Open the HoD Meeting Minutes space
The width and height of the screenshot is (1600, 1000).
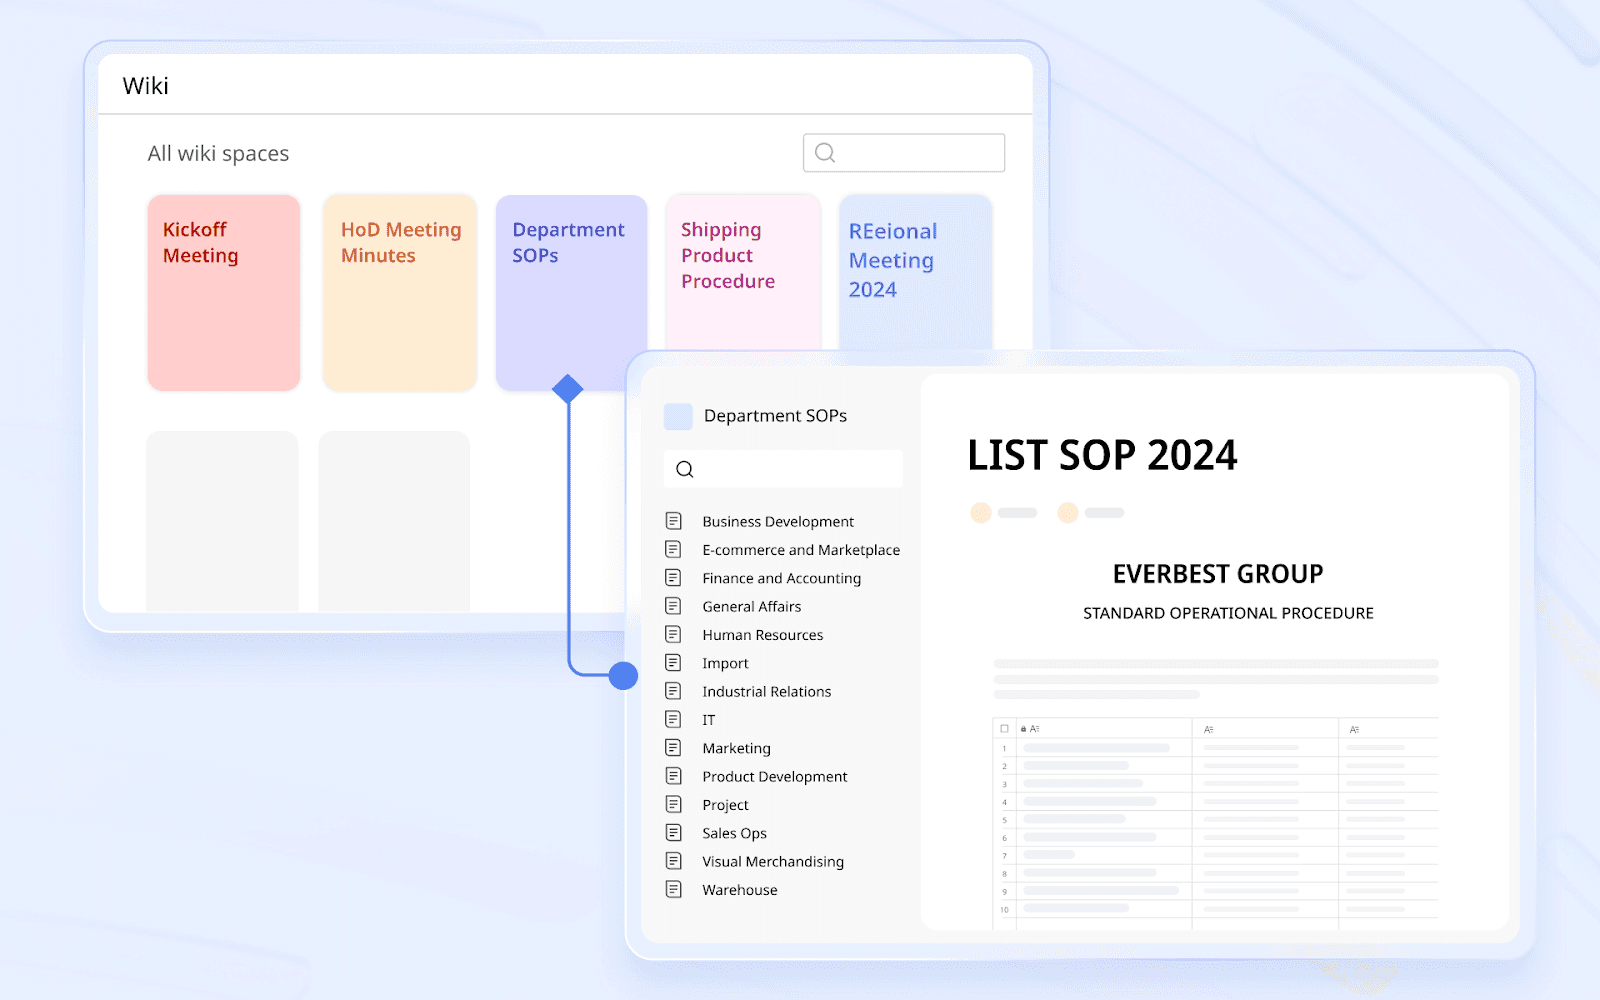click(x=399, y=292)
